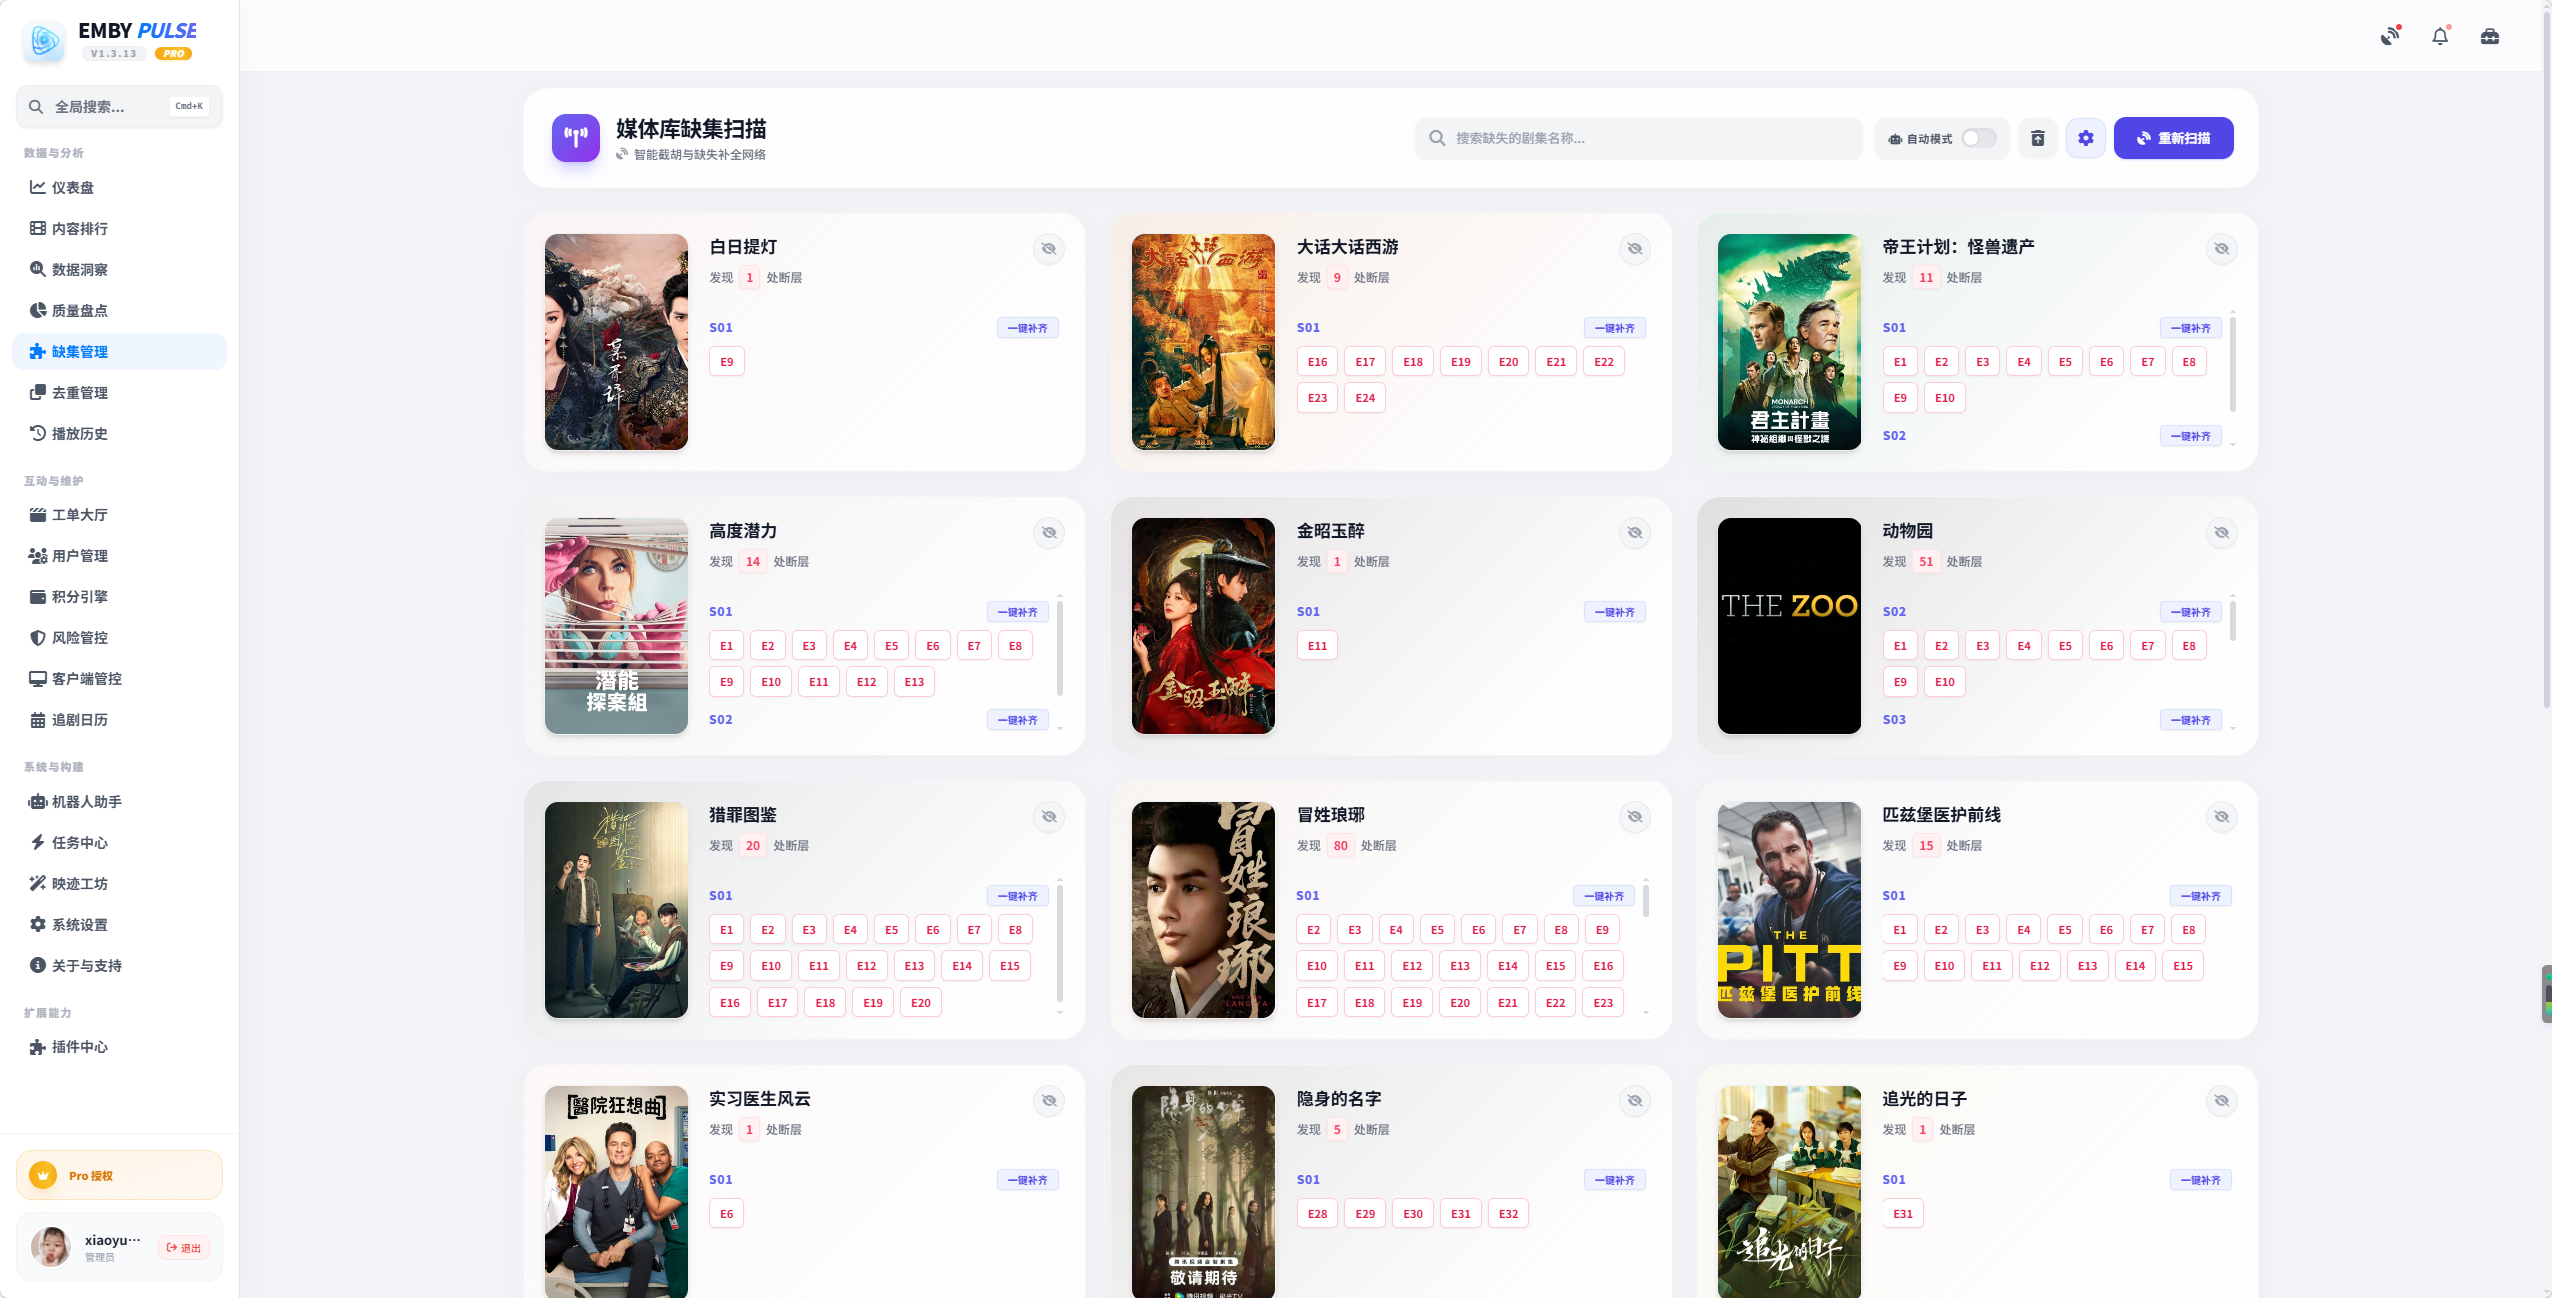Click the trash icon in scan header

[x=2037, y=138]
